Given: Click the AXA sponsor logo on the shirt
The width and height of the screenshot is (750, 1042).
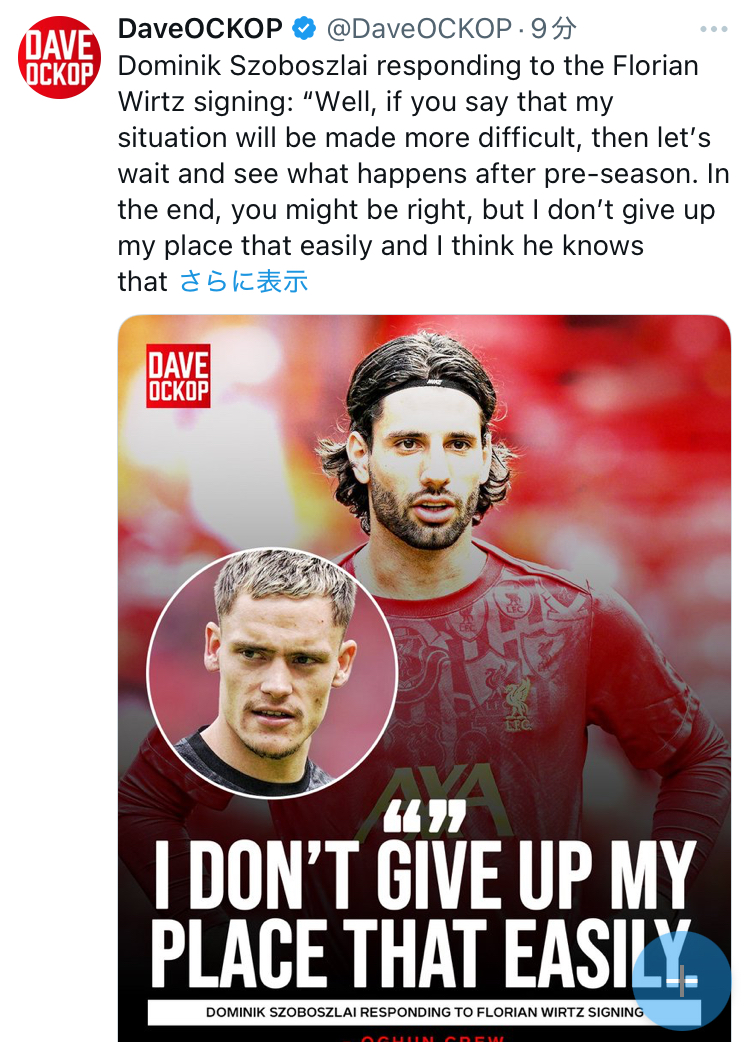Looking at the screenshot, I should [432, 797].
